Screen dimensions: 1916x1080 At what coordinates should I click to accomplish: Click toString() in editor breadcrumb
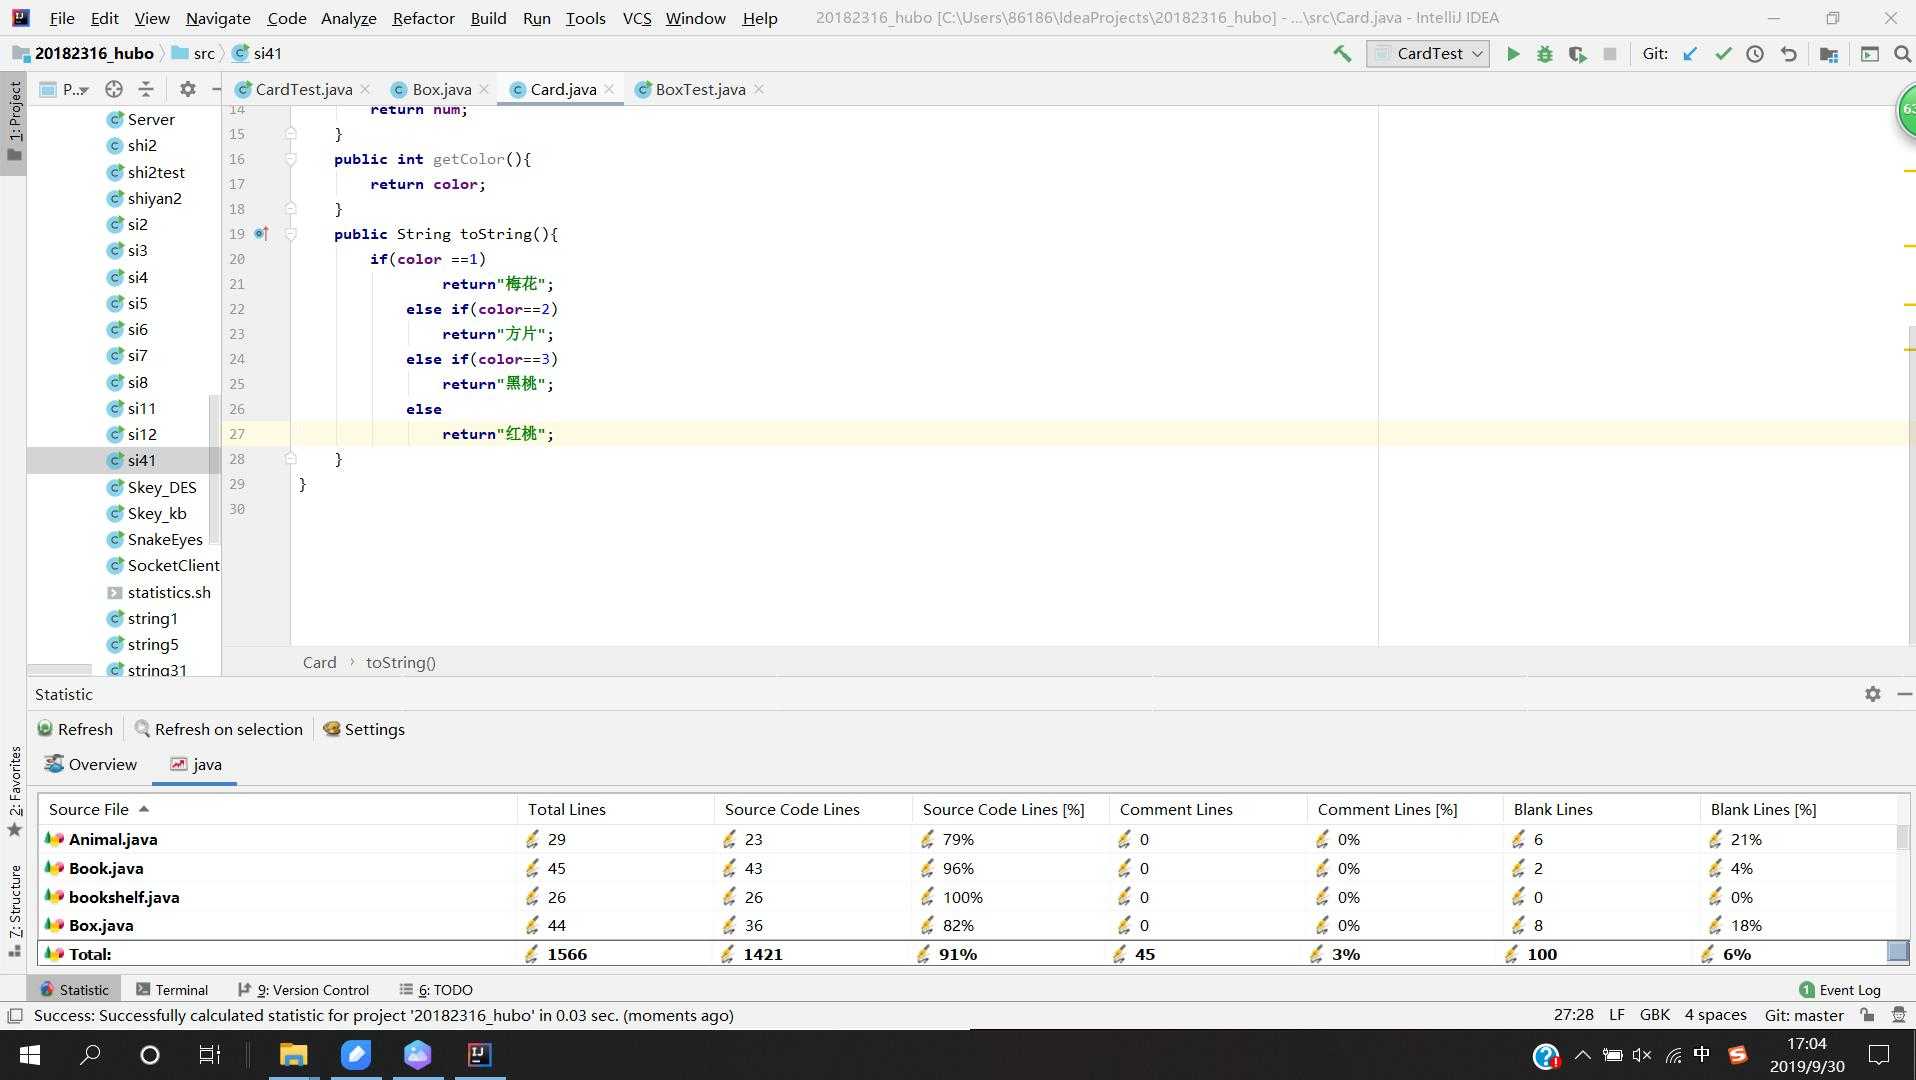400,662
